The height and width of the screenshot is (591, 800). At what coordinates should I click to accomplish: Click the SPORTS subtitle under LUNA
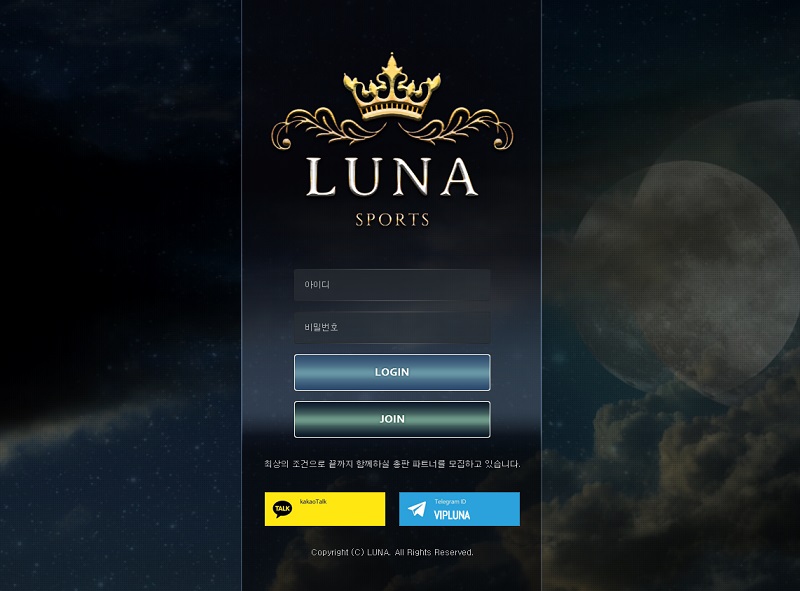point(392,220)
